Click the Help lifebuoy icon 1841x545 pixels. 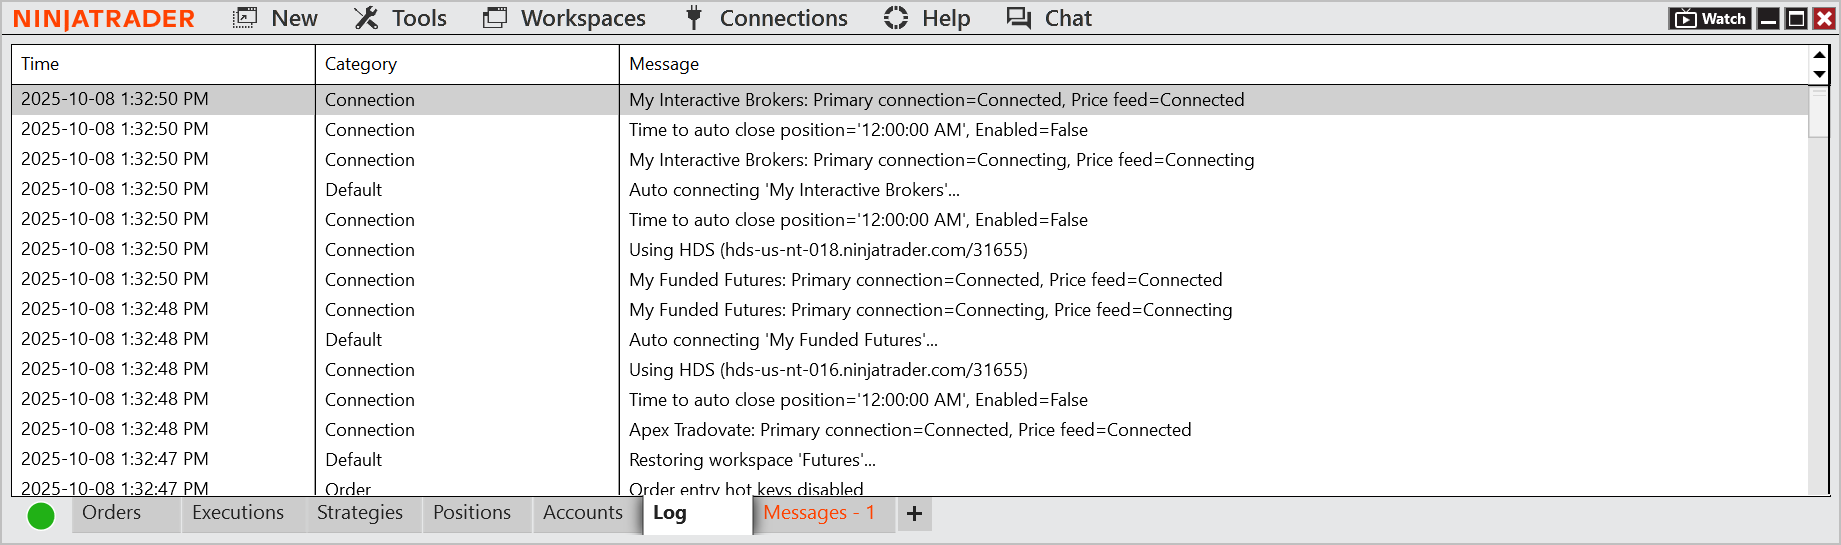pos(896,19)
